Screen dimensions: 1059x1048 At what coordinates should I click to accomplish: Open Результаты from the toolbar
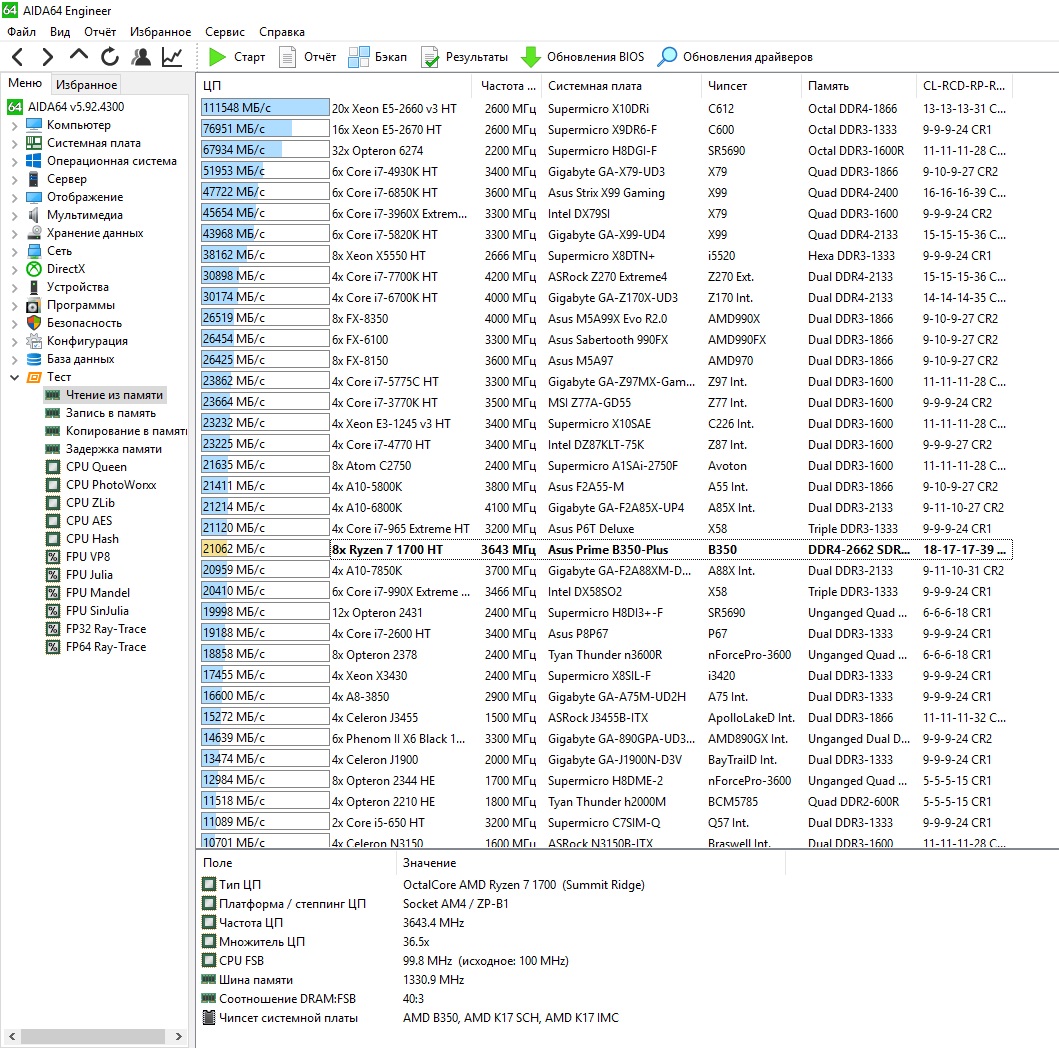pyautogui.click(x=464, y=57)
